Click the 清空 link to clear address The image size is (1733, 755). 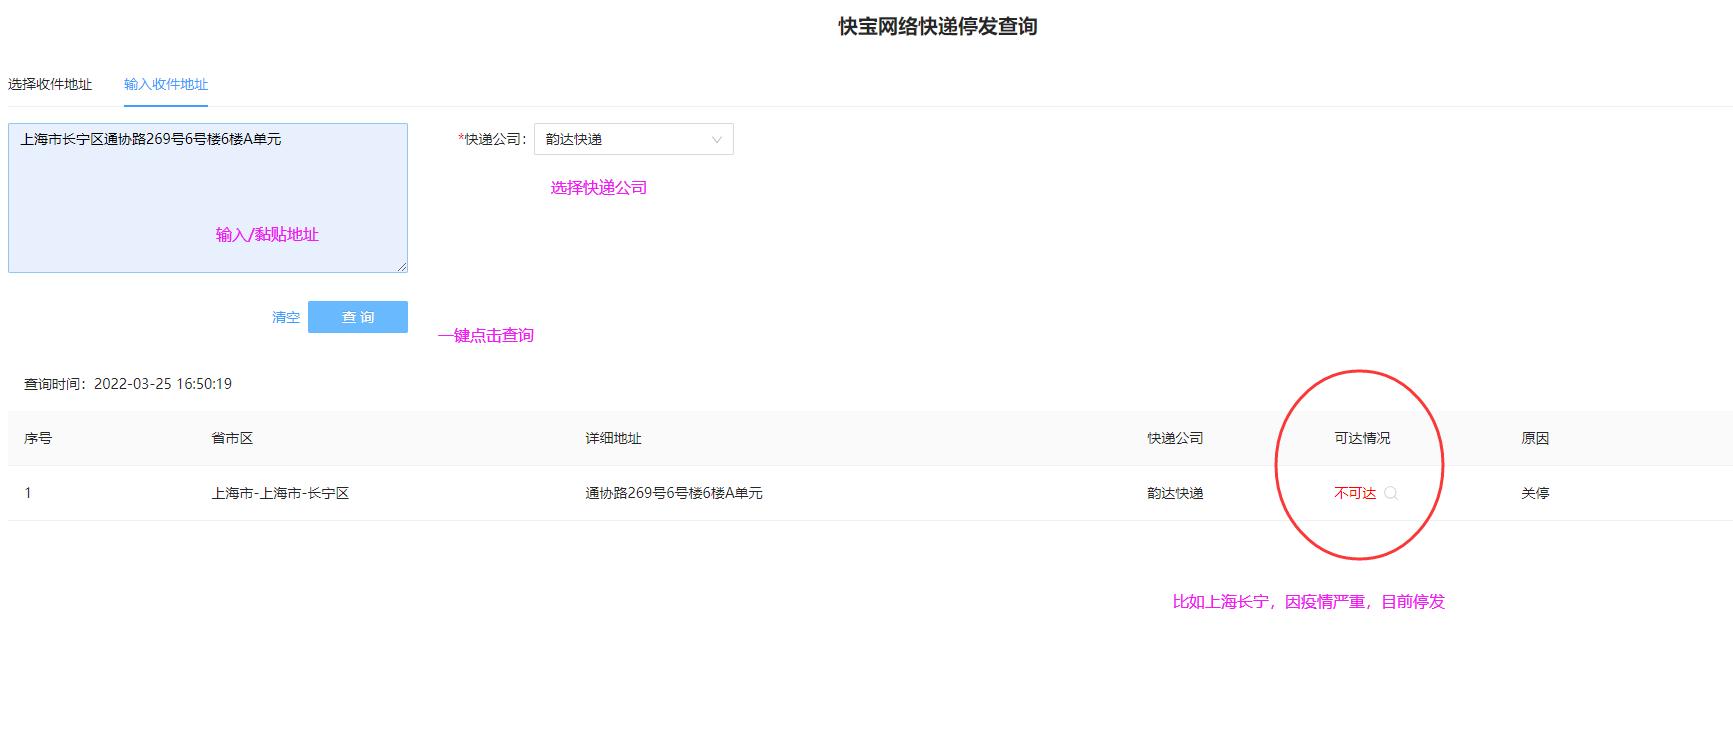click(x=286, y=317)
